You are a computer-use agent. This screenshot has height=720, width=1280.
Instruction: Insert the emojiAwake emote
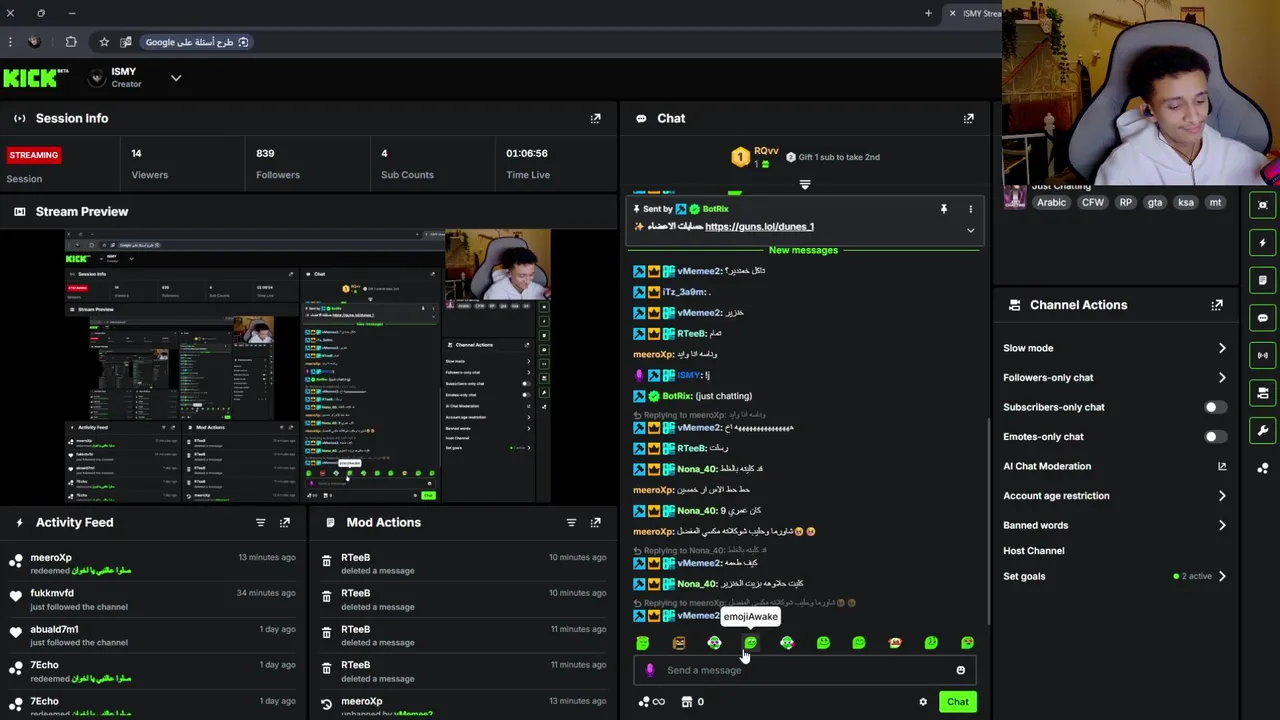(751, 643)
